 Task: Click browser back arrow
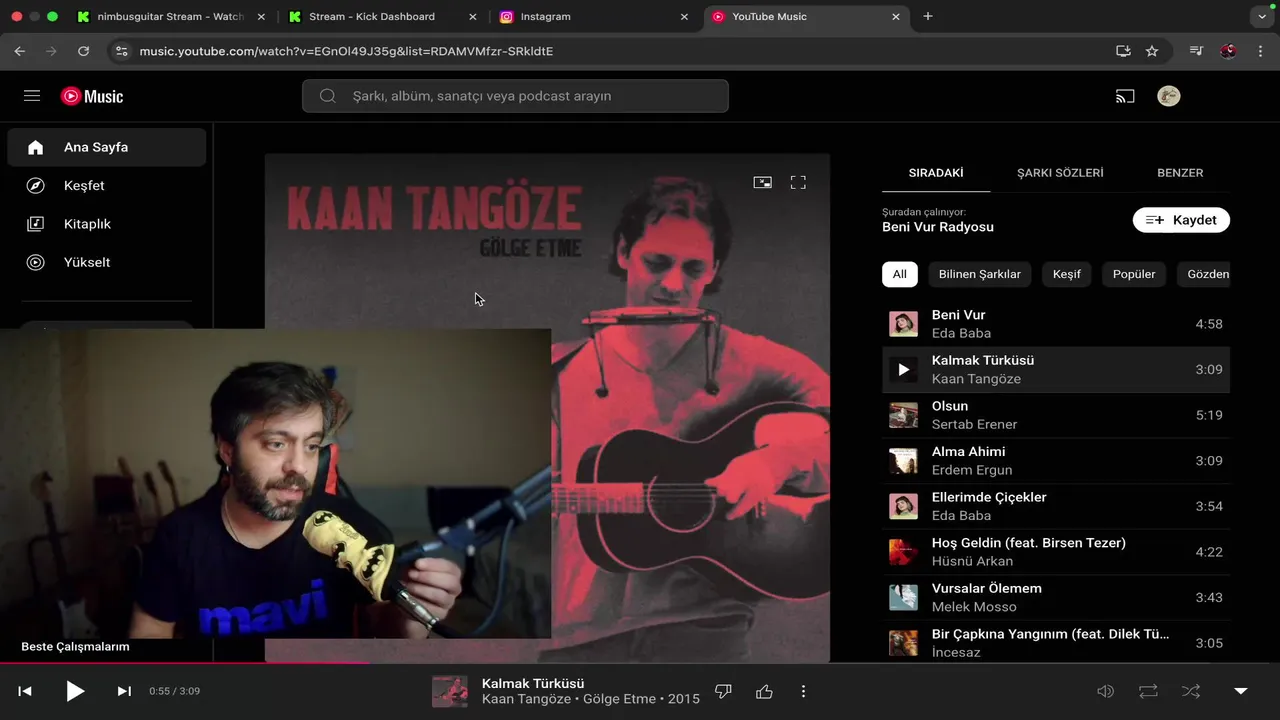pos(20,51)
